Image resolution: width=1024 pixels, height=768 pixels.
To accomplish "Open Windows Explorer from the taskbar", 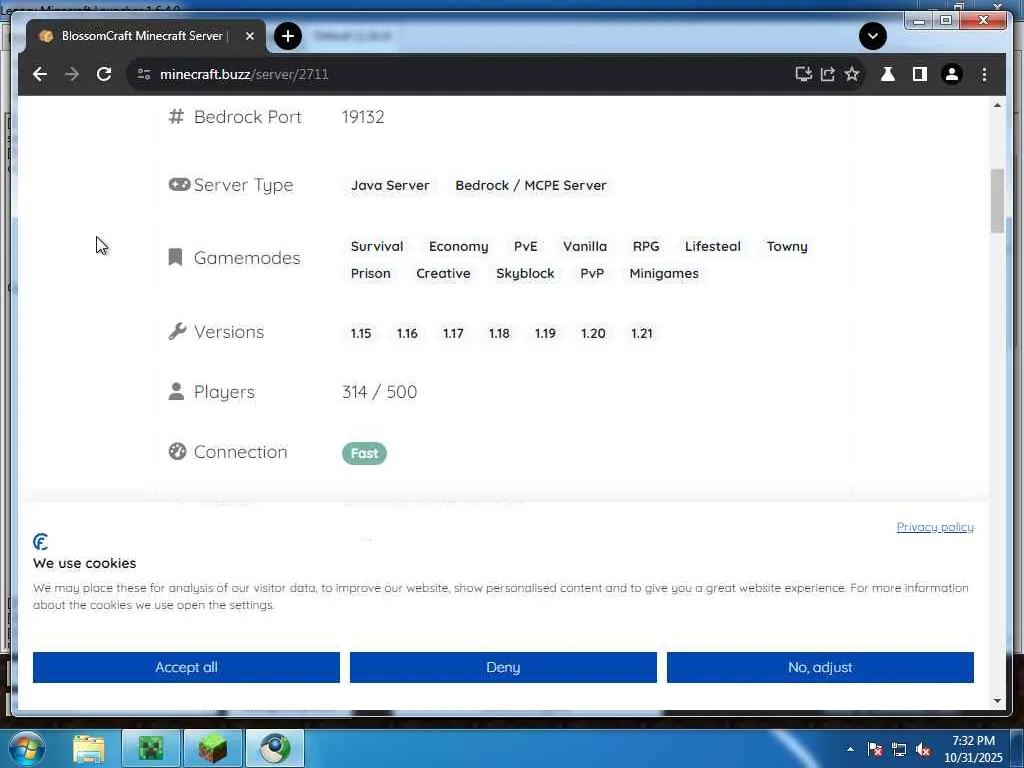I will point(89,749).
